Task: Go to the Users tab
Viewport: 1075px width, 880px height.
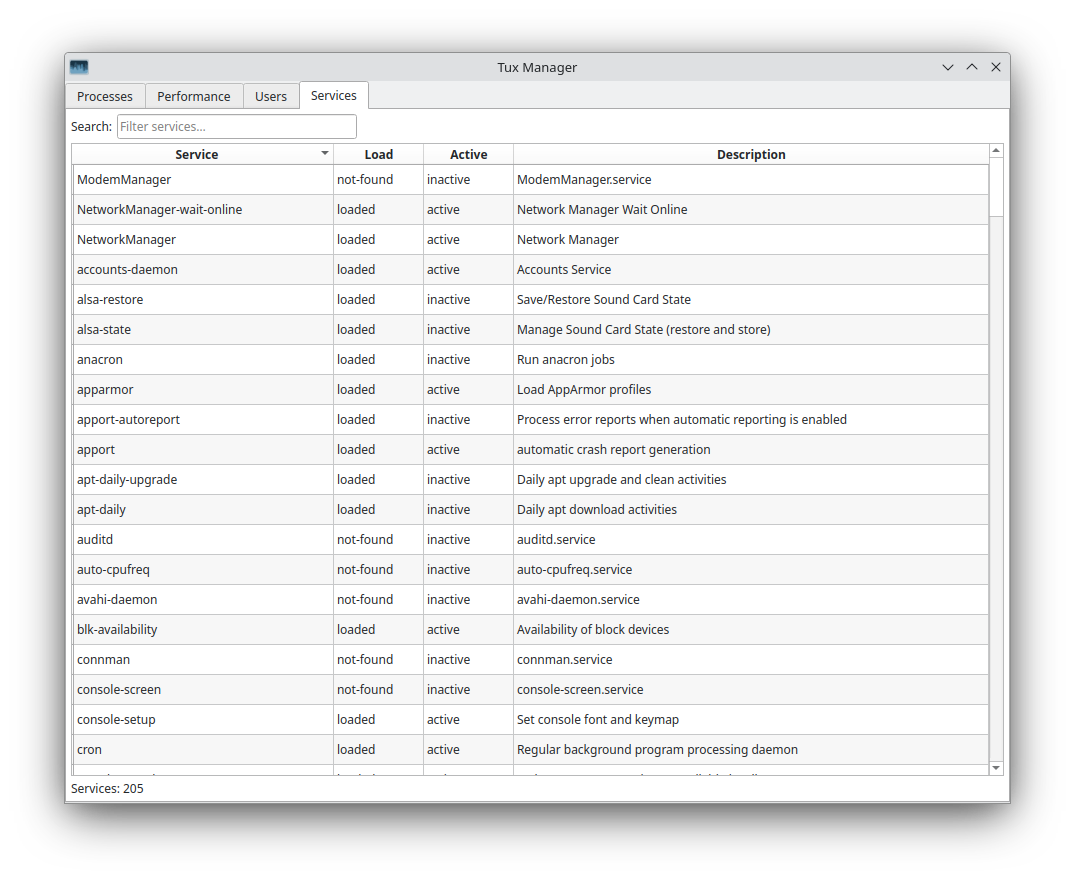Action: coord(271,96)
